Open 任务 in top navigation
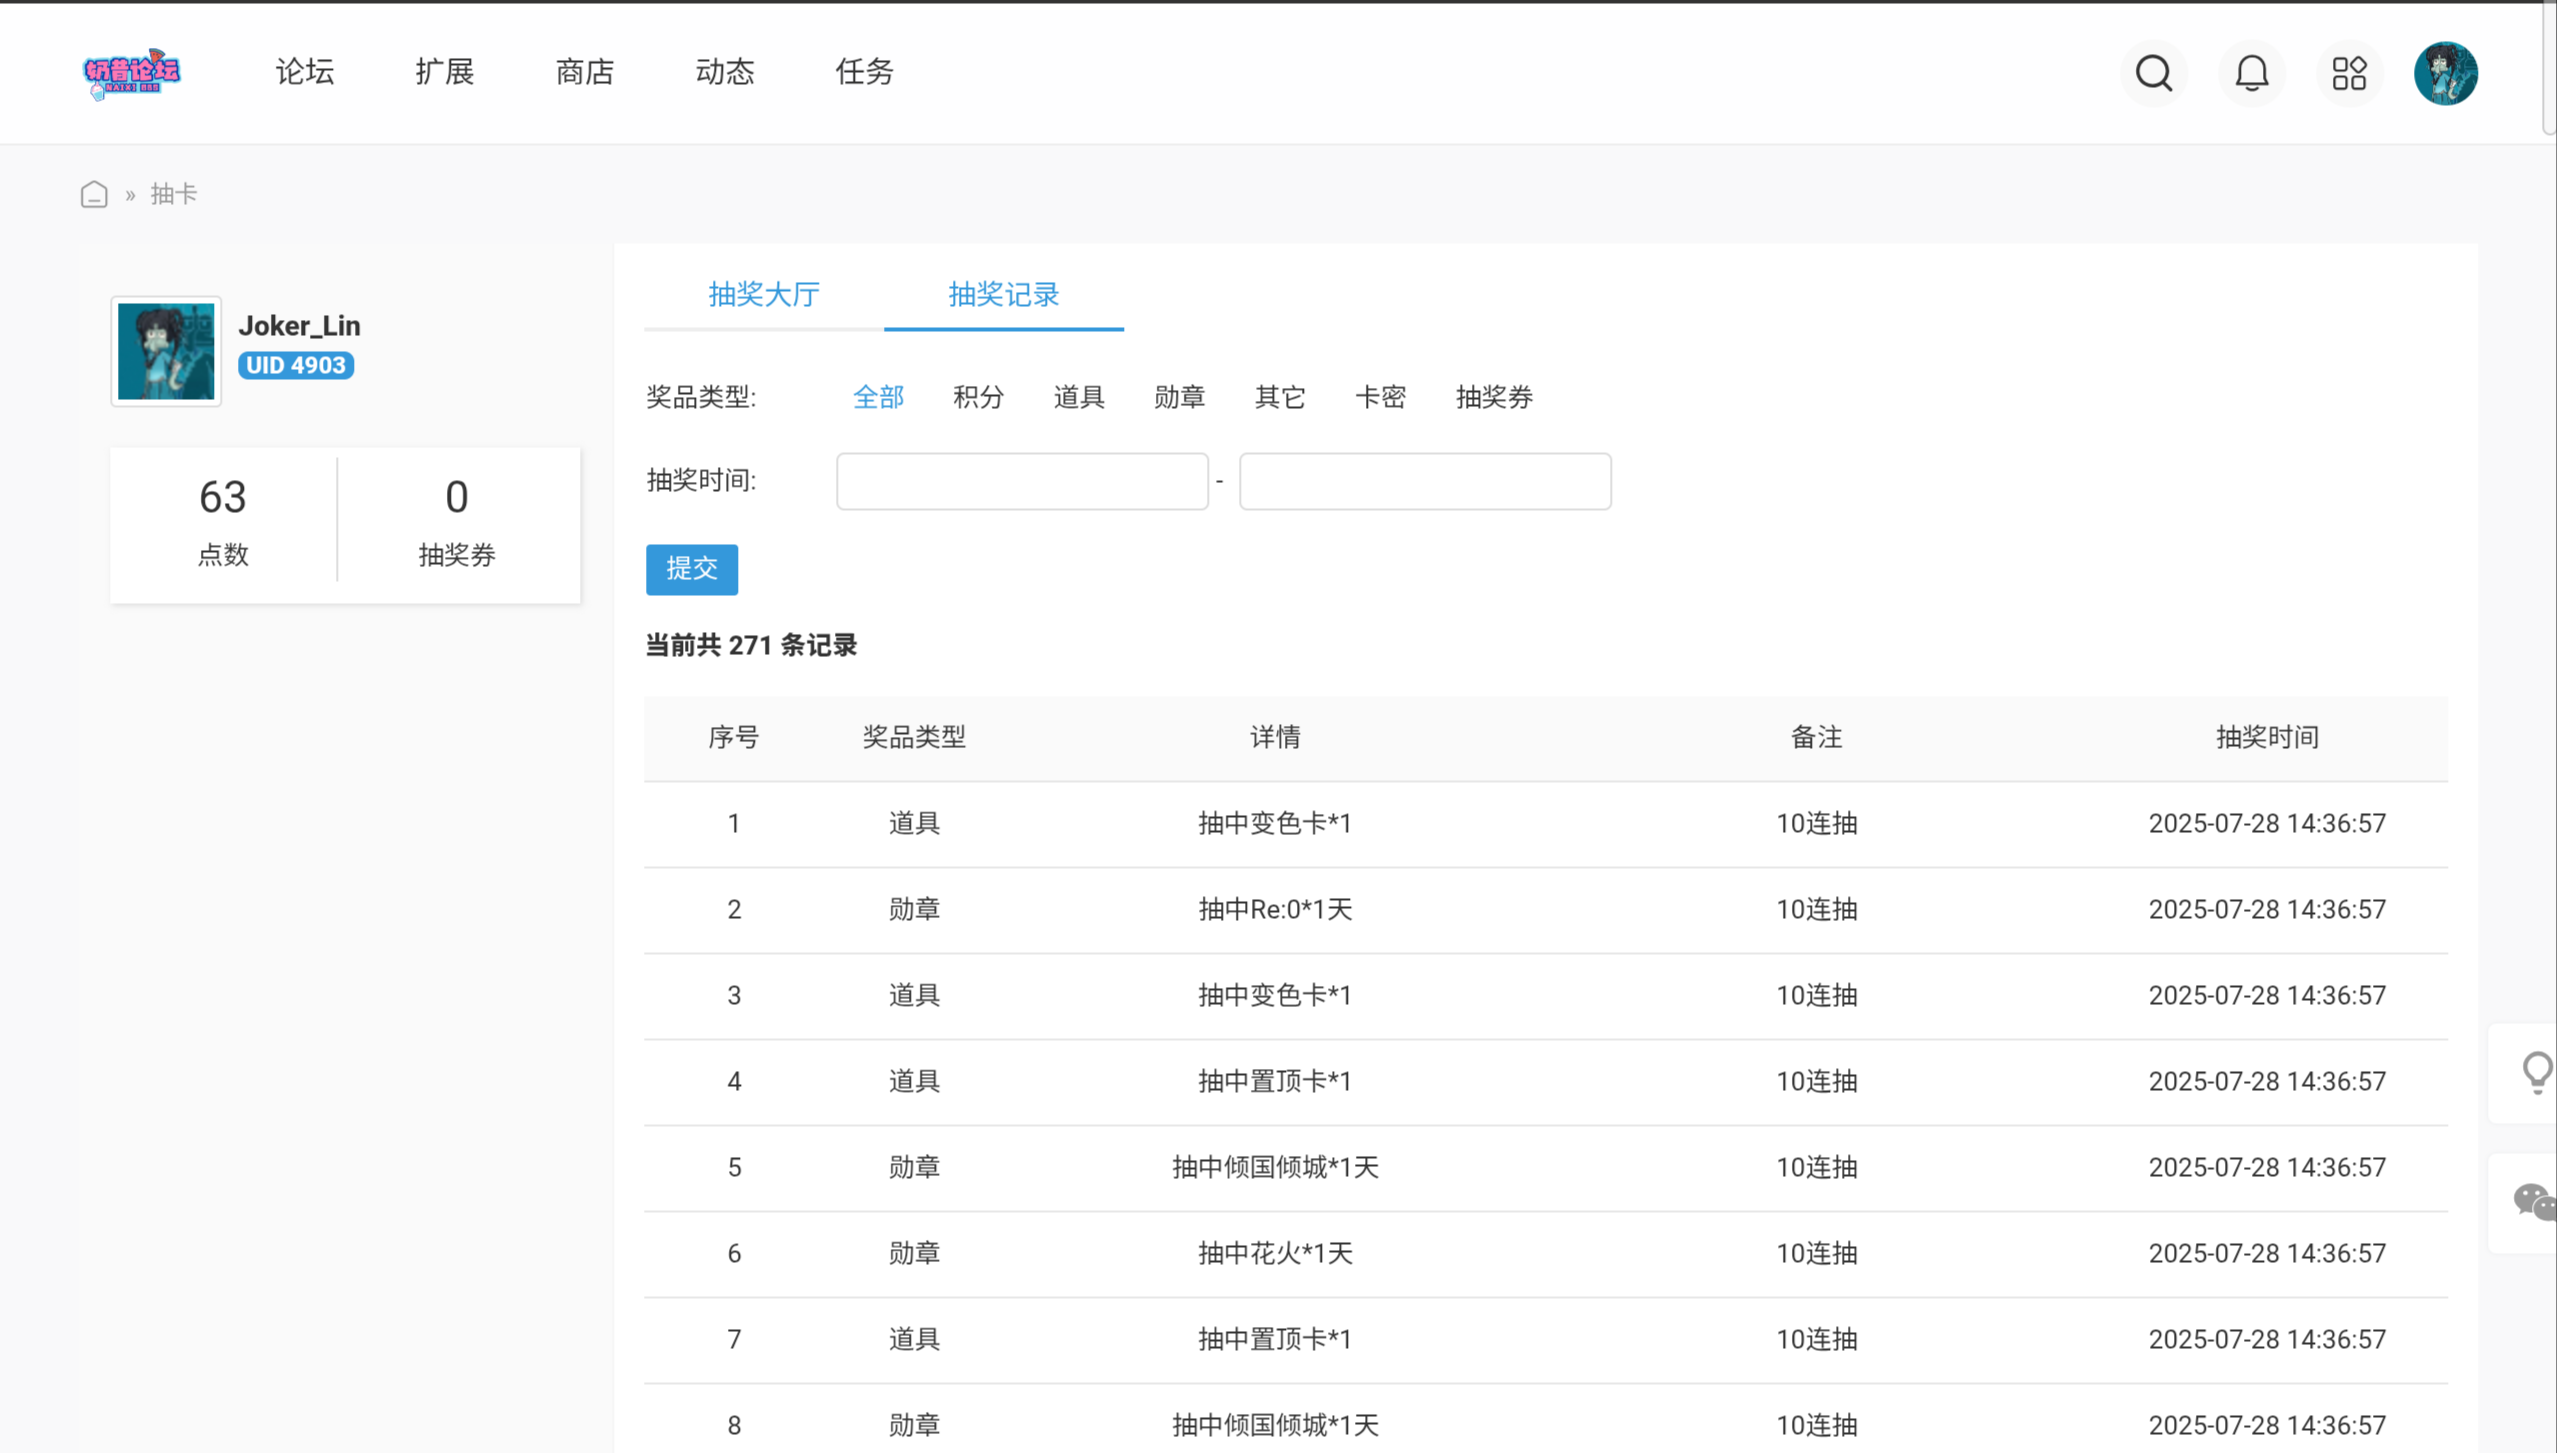 [x=864, y=72]
